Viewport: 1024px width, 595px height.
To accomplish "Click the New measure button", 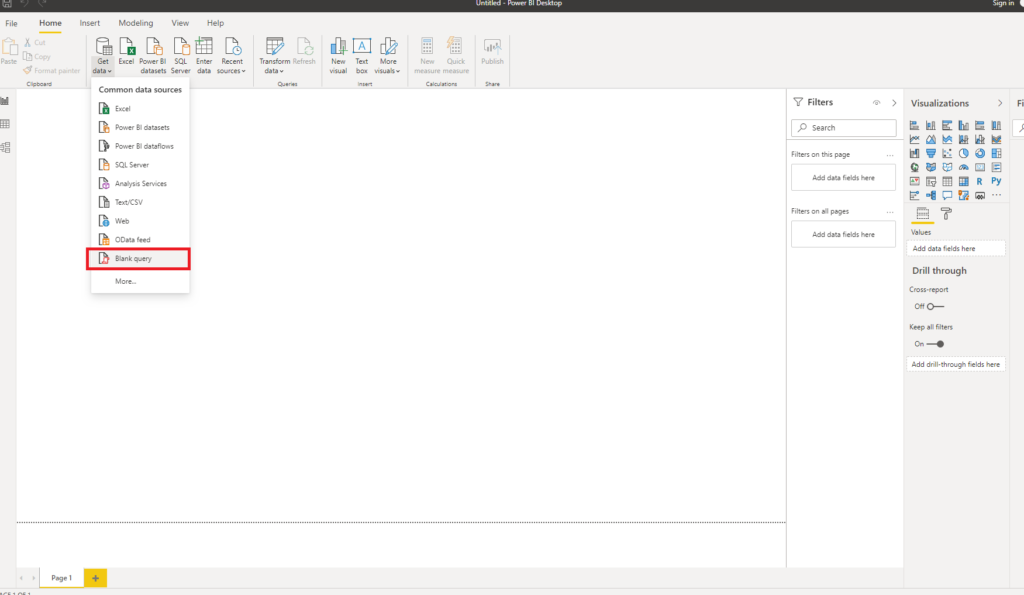I will click(x=427, y=55).
